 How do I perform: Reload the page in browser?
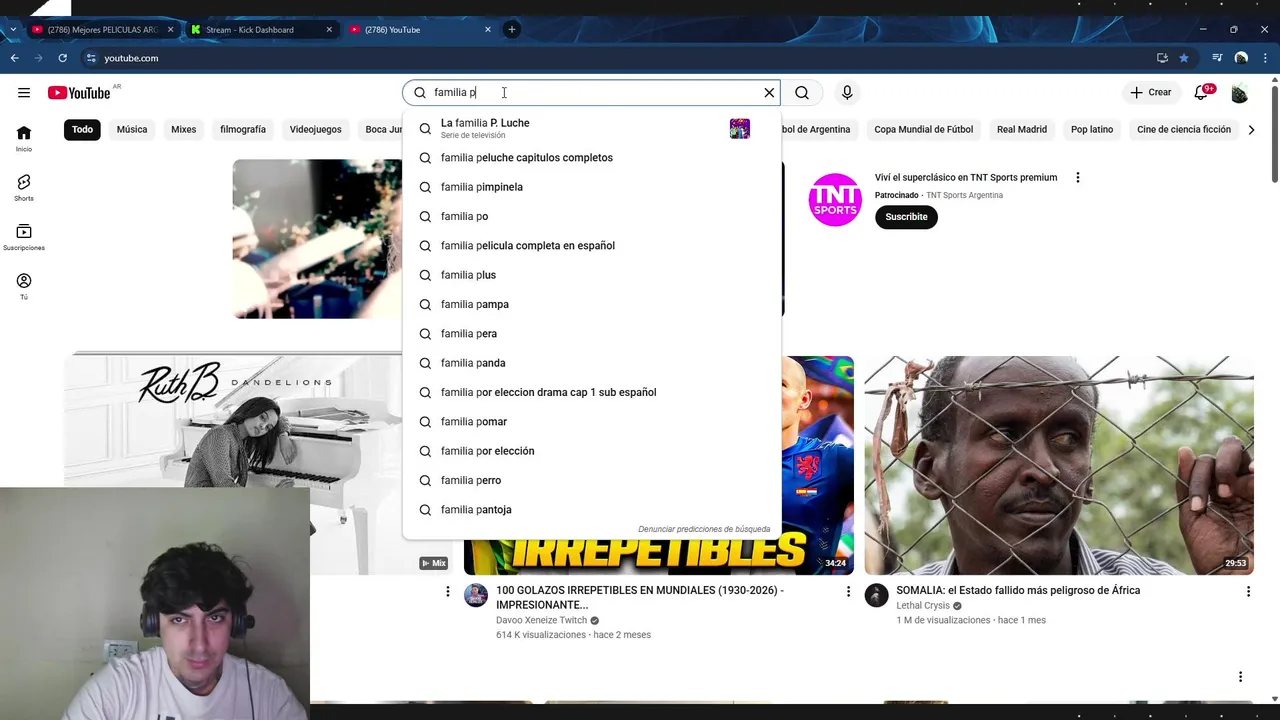tap(62, 58)
